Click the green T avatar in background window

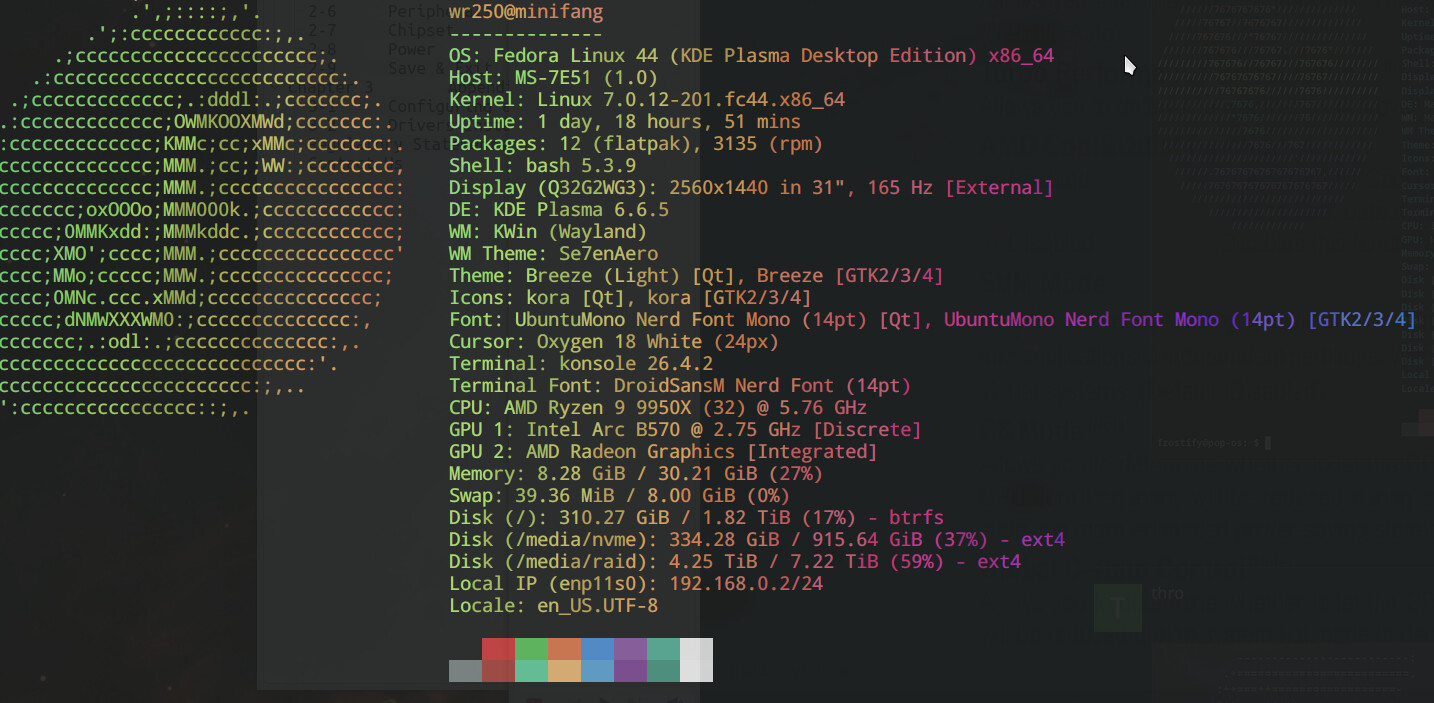pos(1118,607)
